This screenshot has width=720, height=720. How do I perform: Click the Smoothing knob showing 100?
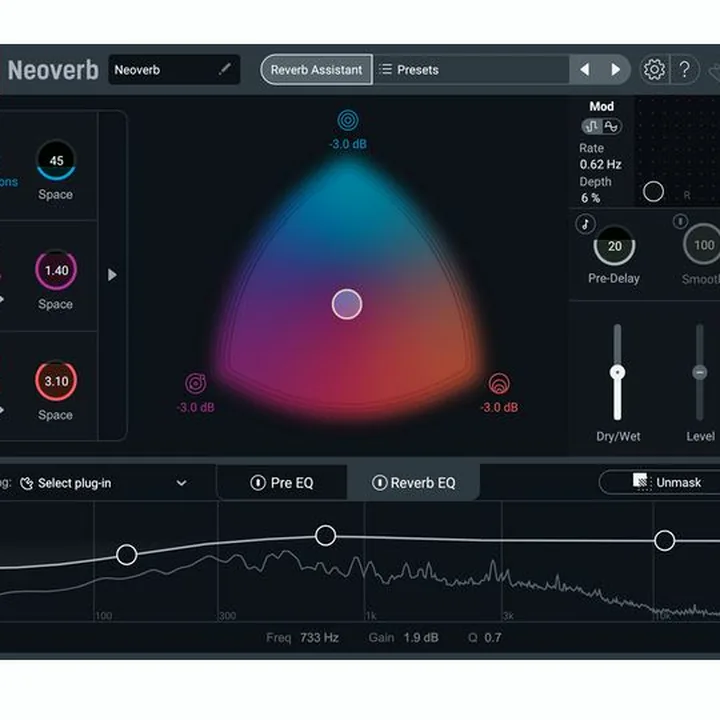coord(703,245)
